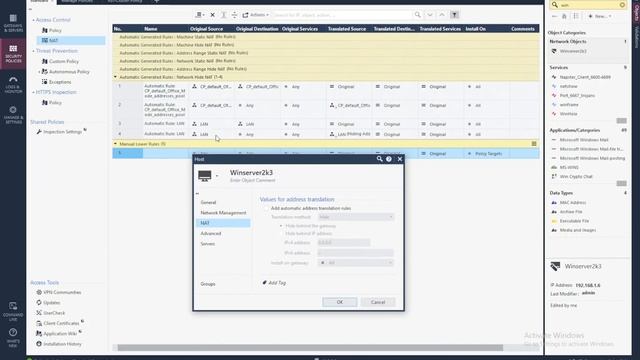Open Network Management page in Host dialog
Image resolution: width=640 pixels, height=360 pixels.
pyautogui.click(x=223, y=213)
